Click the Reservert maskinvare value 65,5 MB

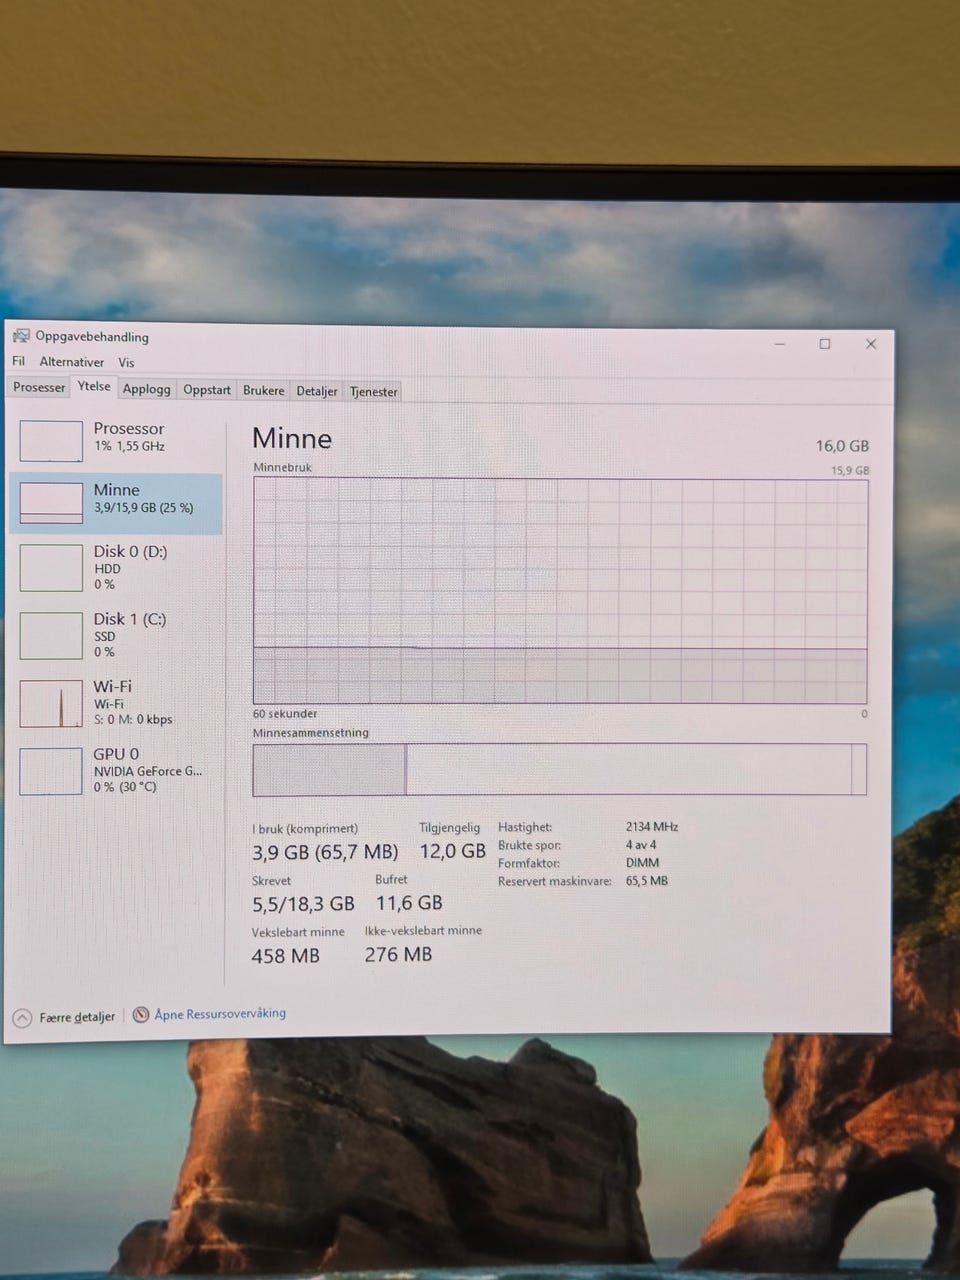(x=647, y=881)
